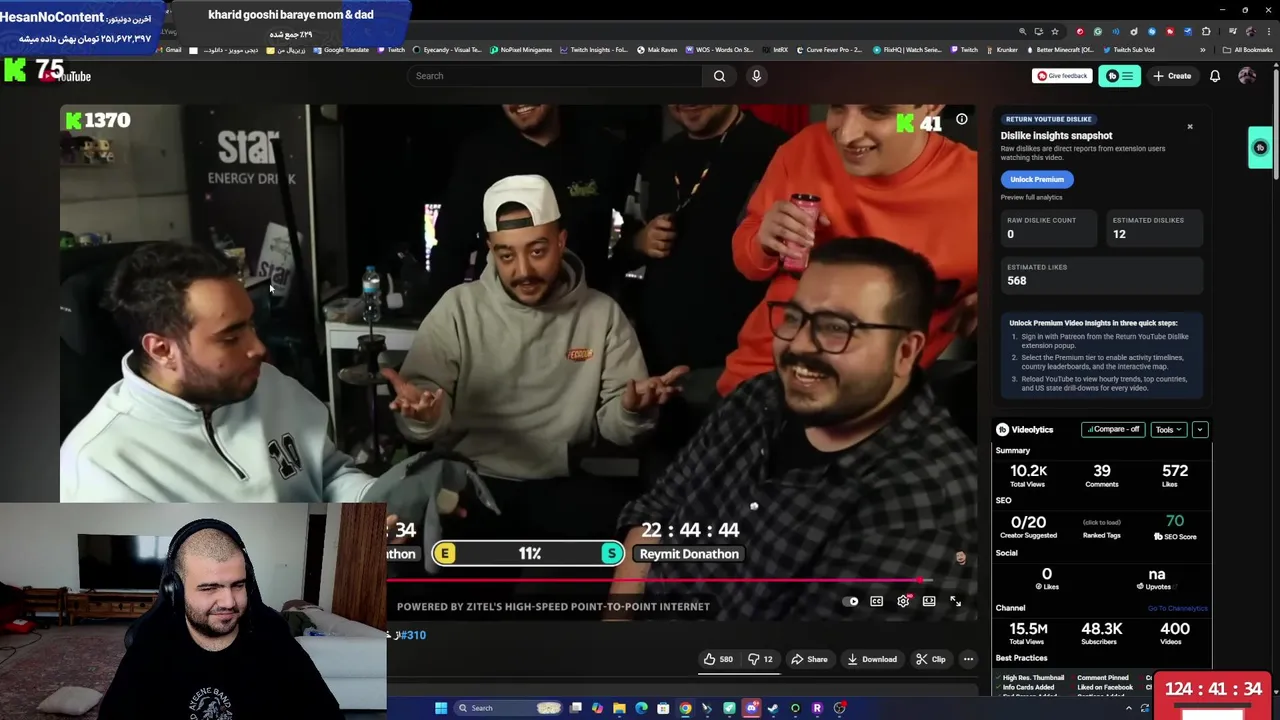This screenshot has height=720, width=1280.
Task: Click the Estimated Likes 568 card
Action: pyautogui.click(x=1103, y=274)
